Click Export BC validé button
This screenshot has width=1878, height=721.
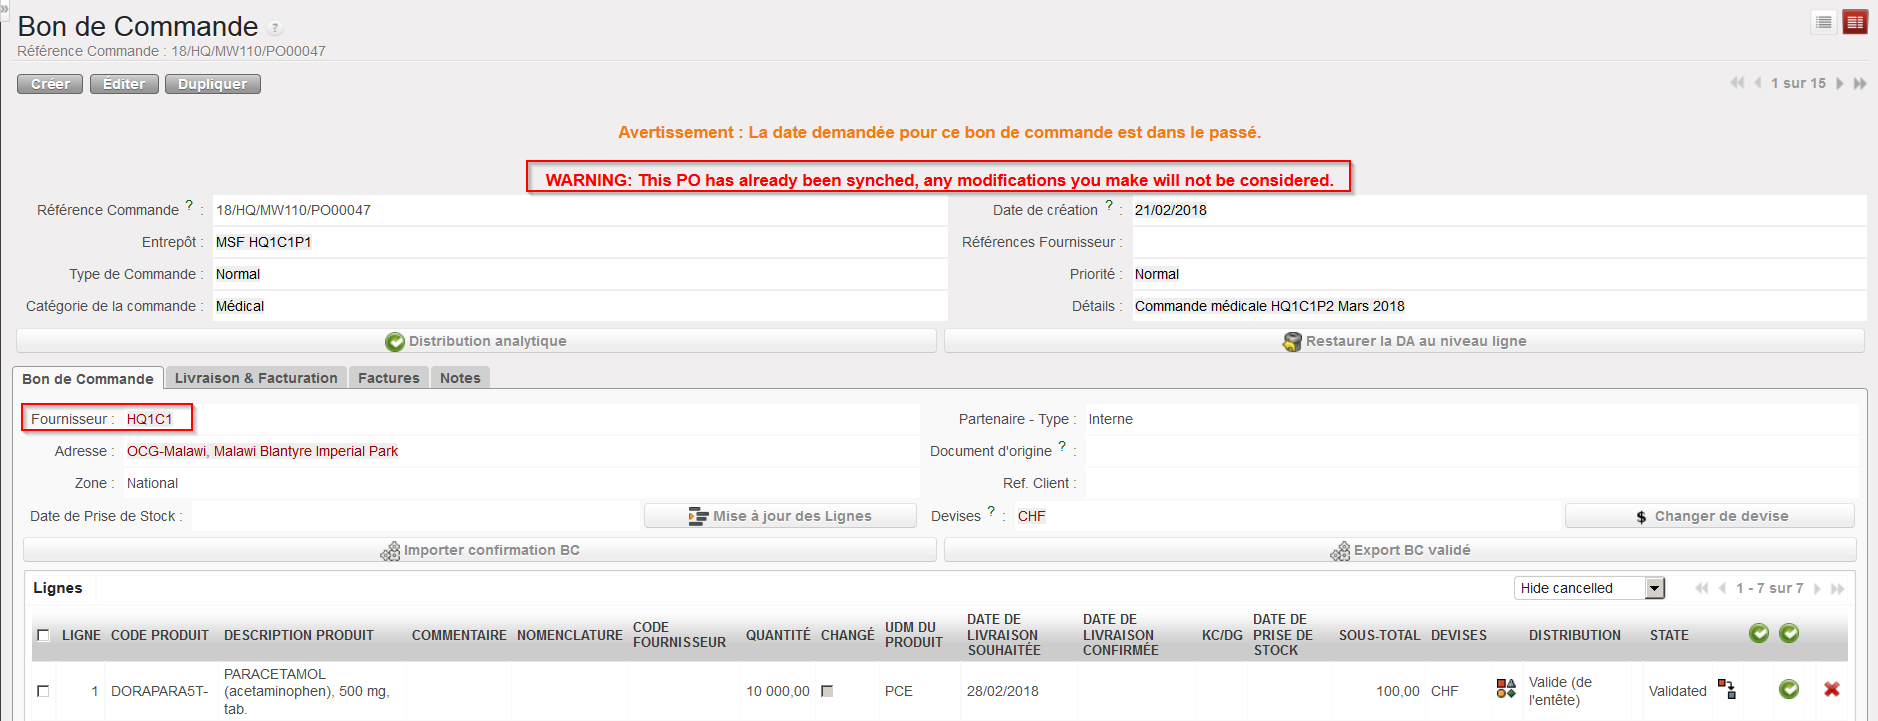click(x=1400, y=550)
